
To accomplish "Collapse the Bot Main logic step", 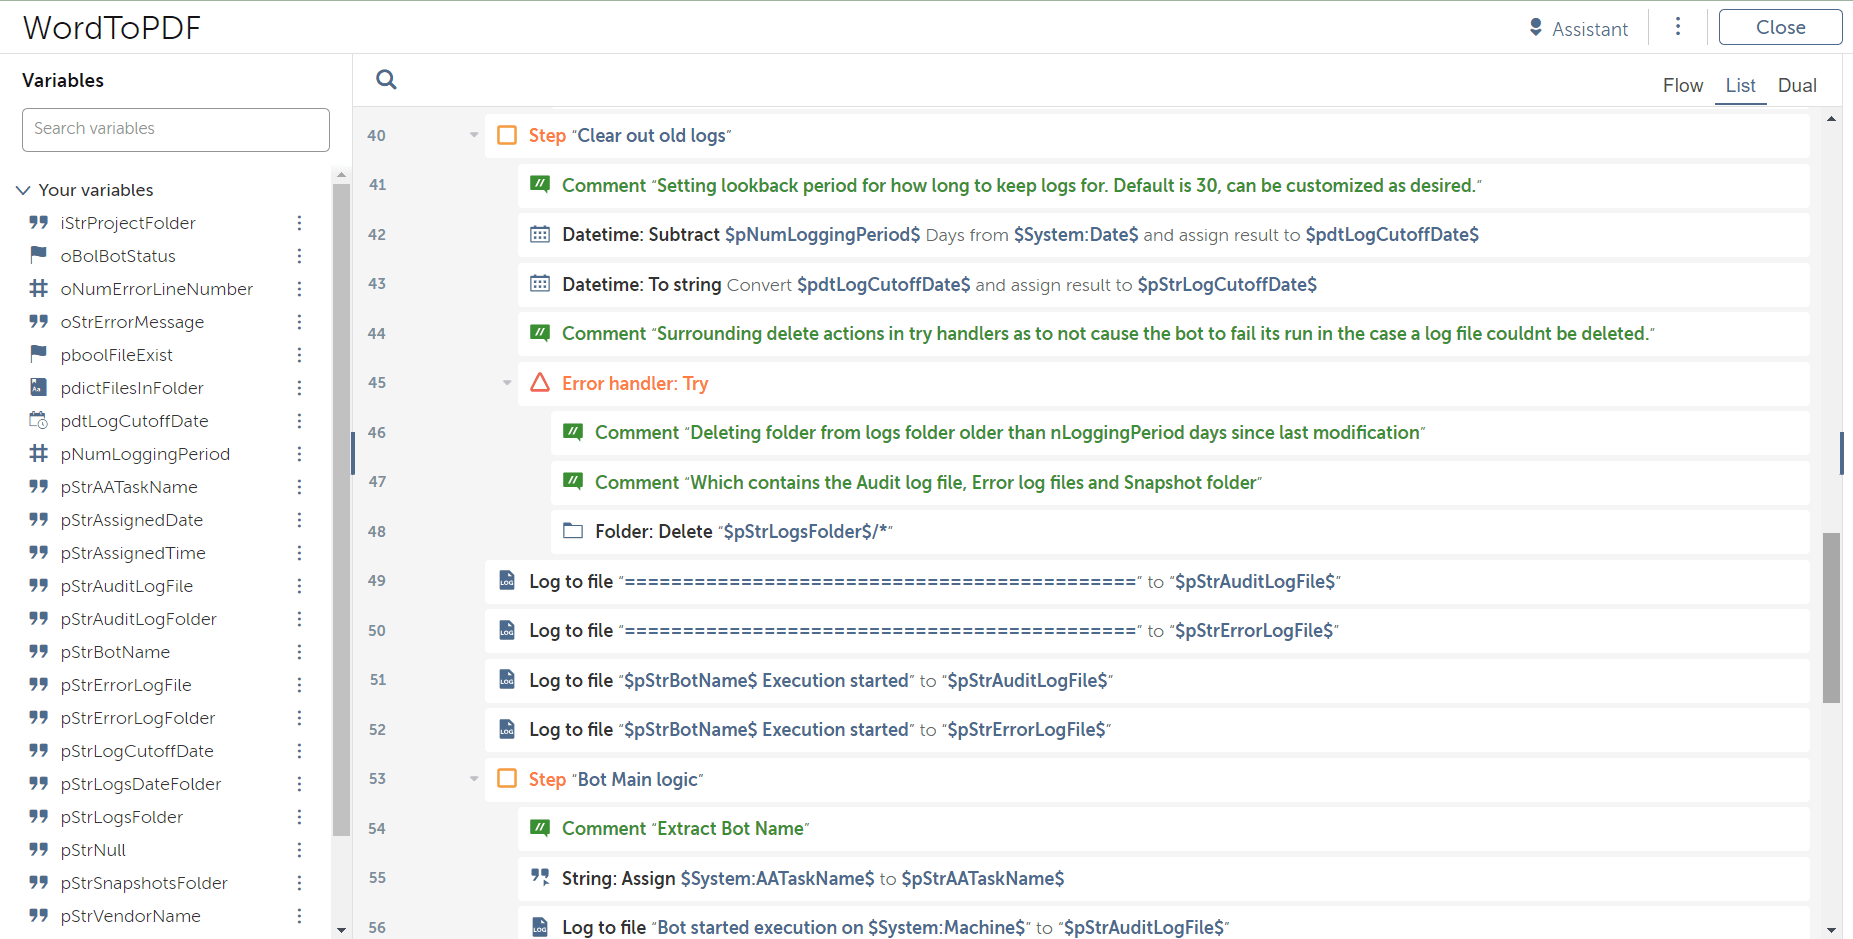I will [474, 778].
